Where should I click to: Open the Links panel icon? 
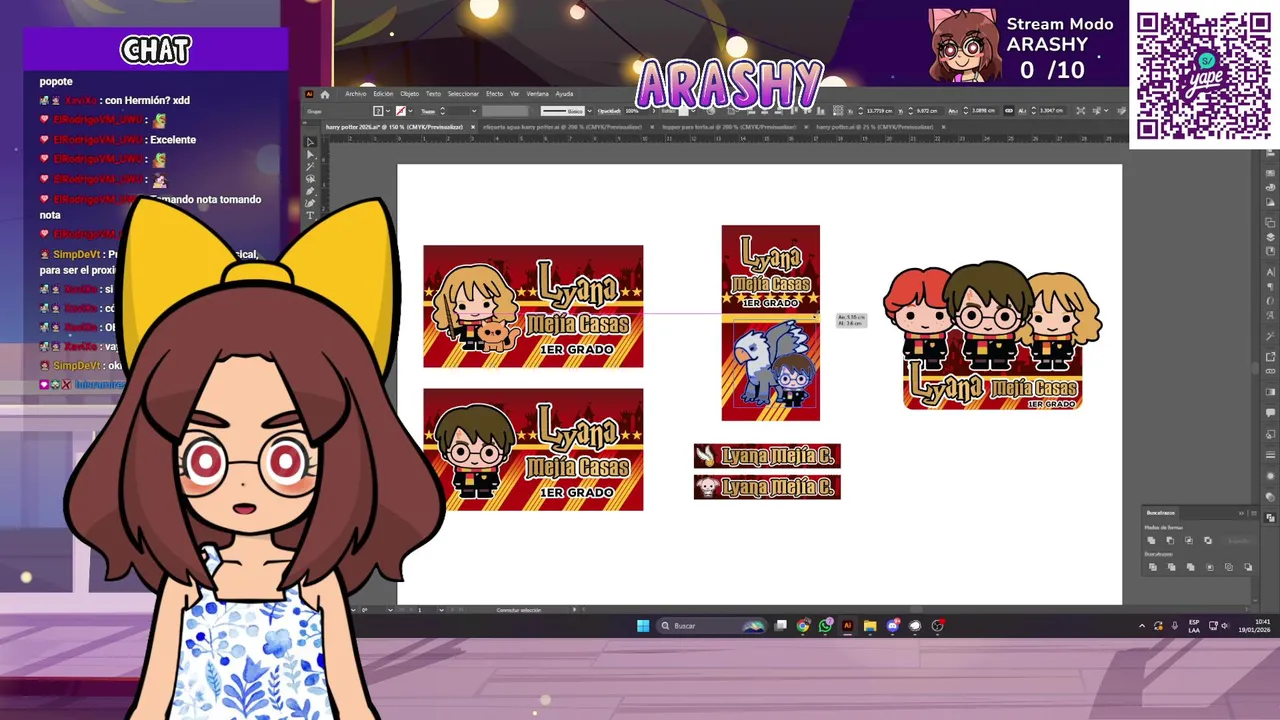pyautogui.click(x=1271, y=371)
